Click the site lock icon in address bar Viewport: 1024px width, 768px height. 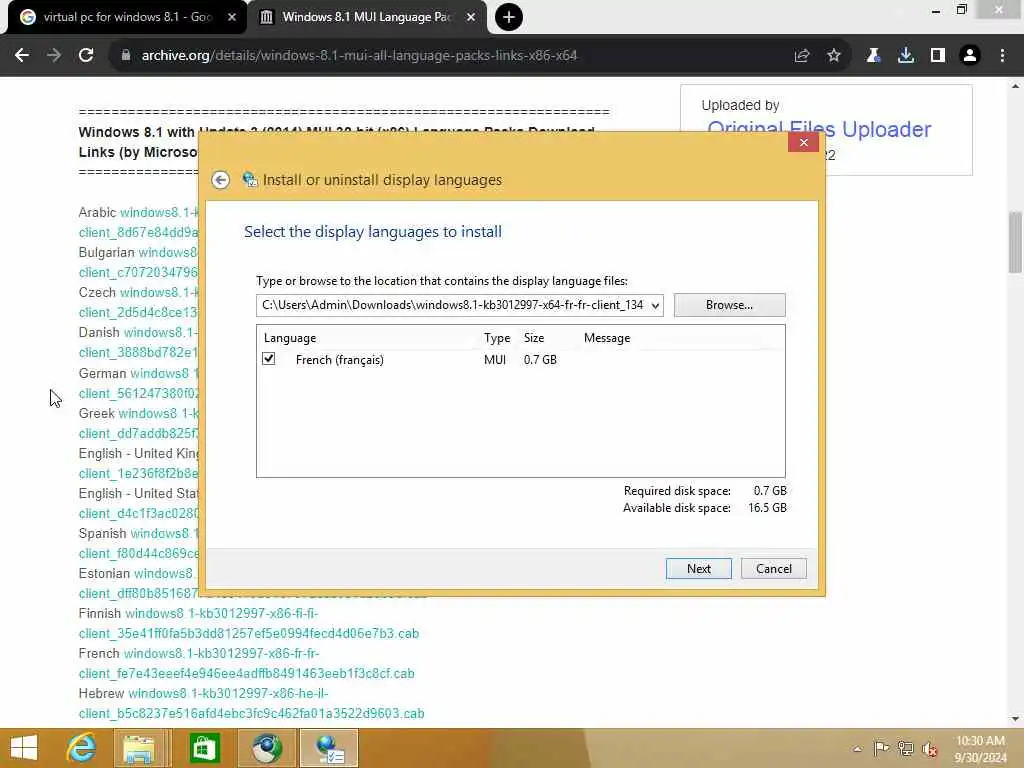(x=126, y=56)
